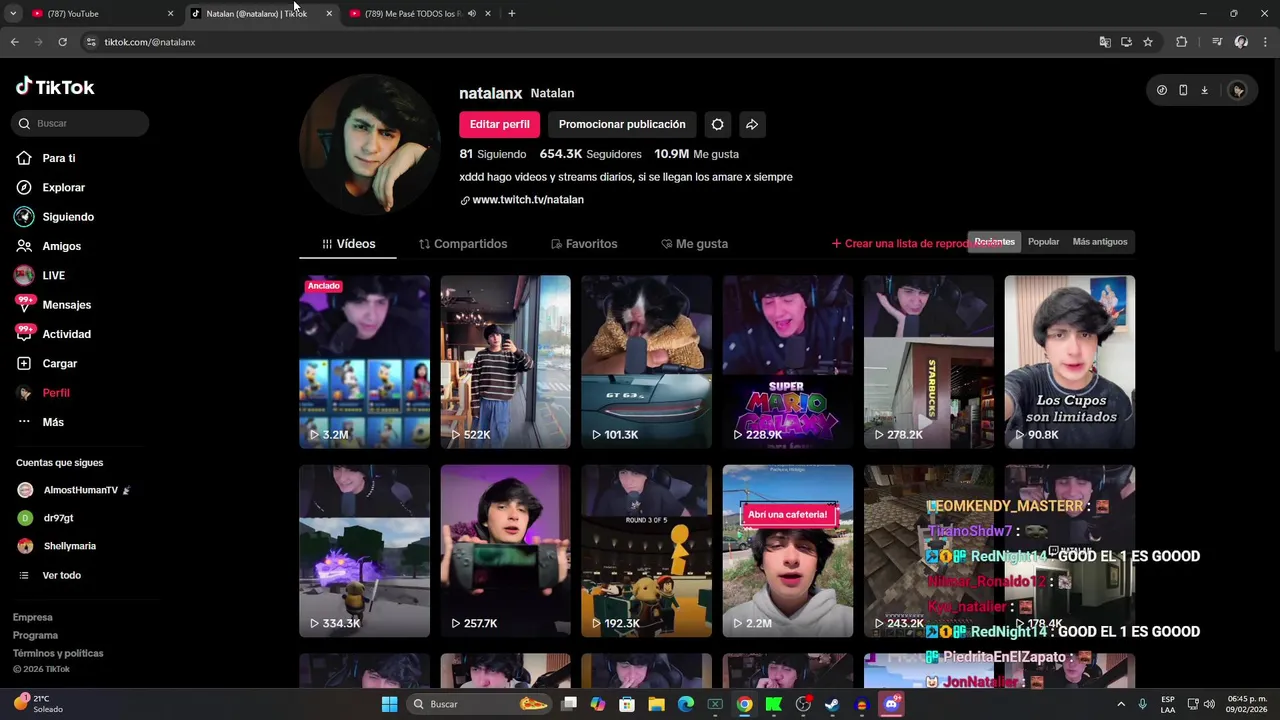Open AlmostHumanTV followed account

[x=74, y=490]
